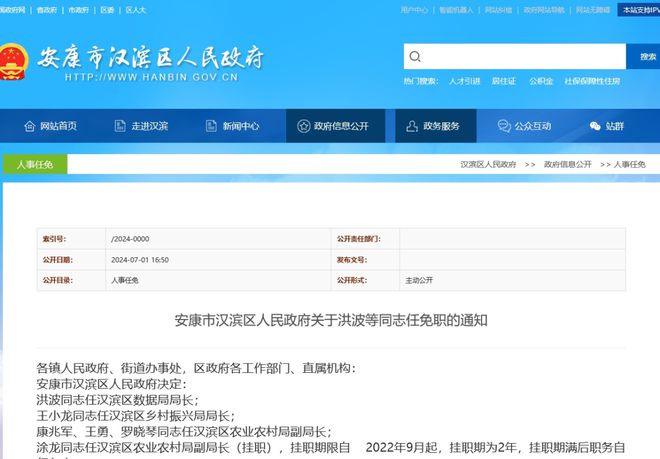The image size is (660, 459).
Task: Click the green 人事任免 section tab
Action: pyautogui.click(x=35, y=164)
